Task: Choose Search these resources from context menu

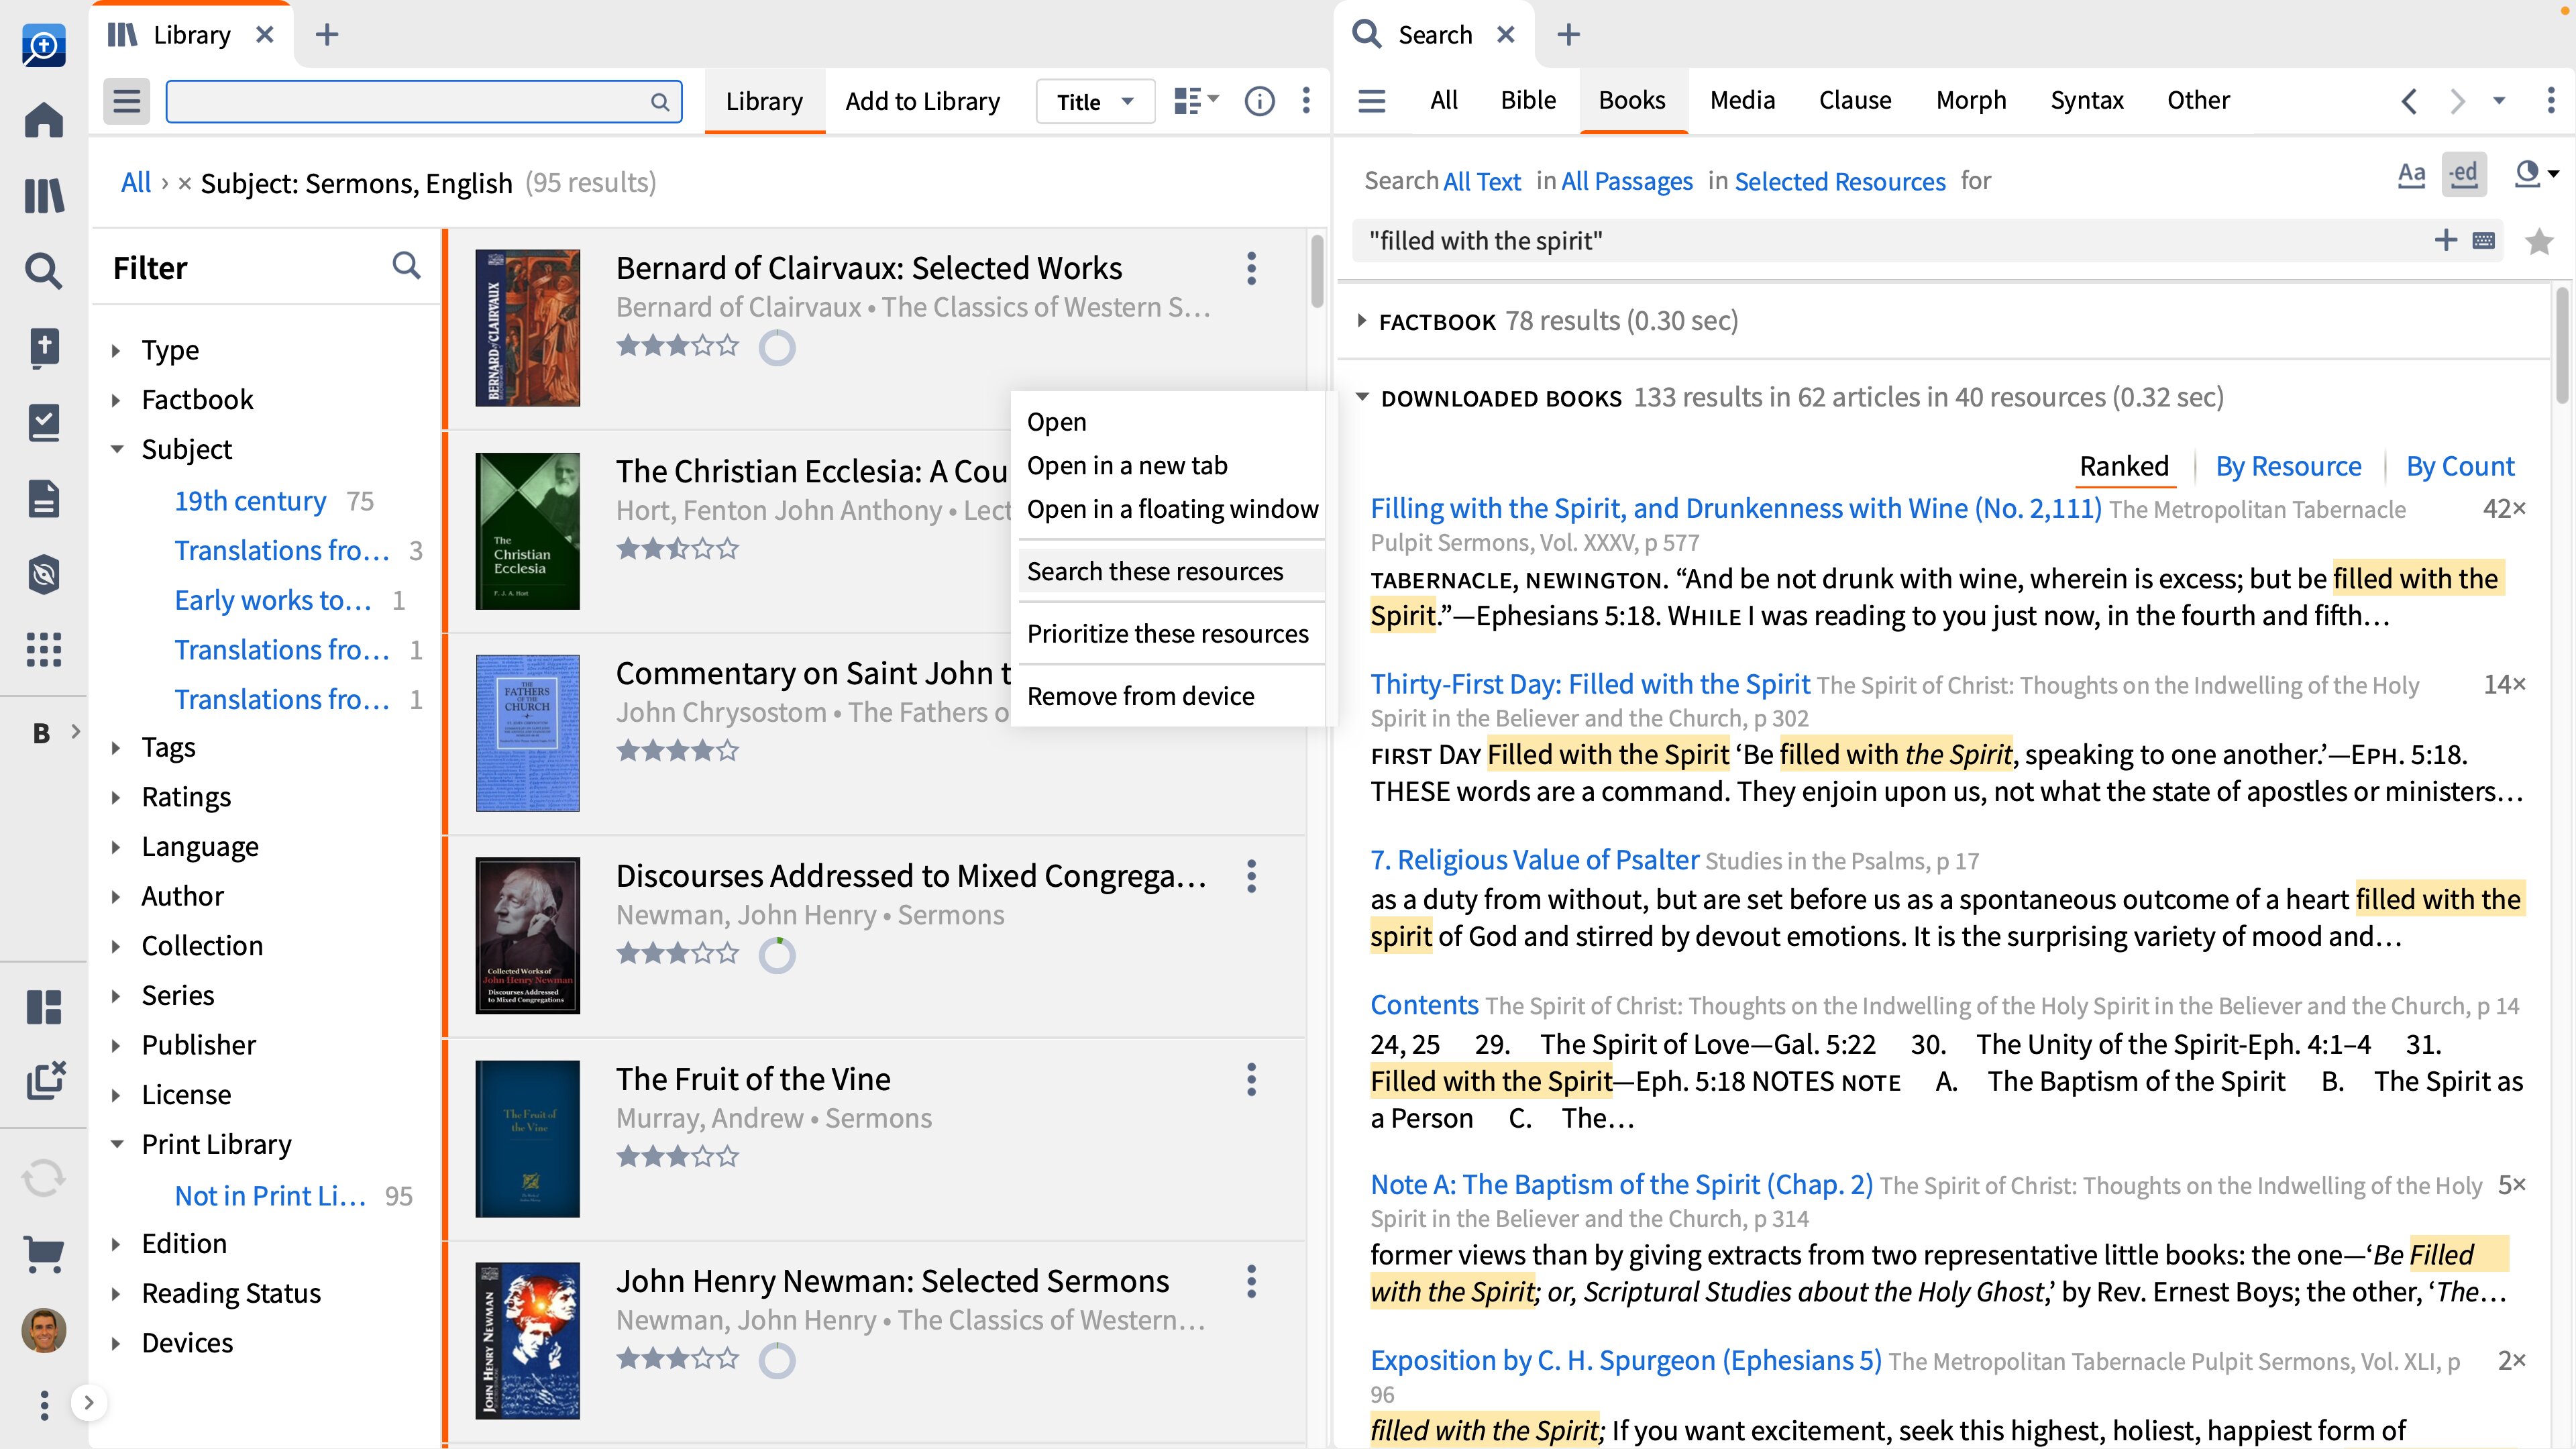Action: 1154,571
